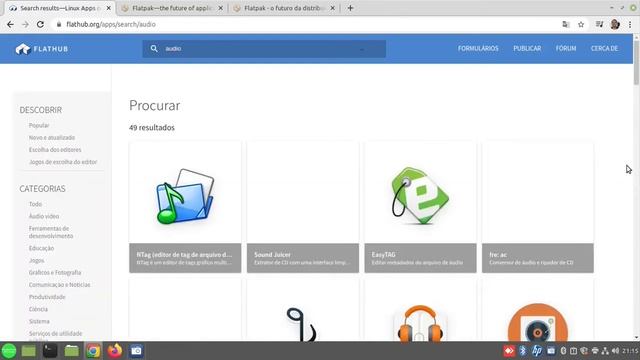The width and height of the screenshot is (640, 360).
Task: Open the blue Bluetooth tray icon
Action: (523, 351)
